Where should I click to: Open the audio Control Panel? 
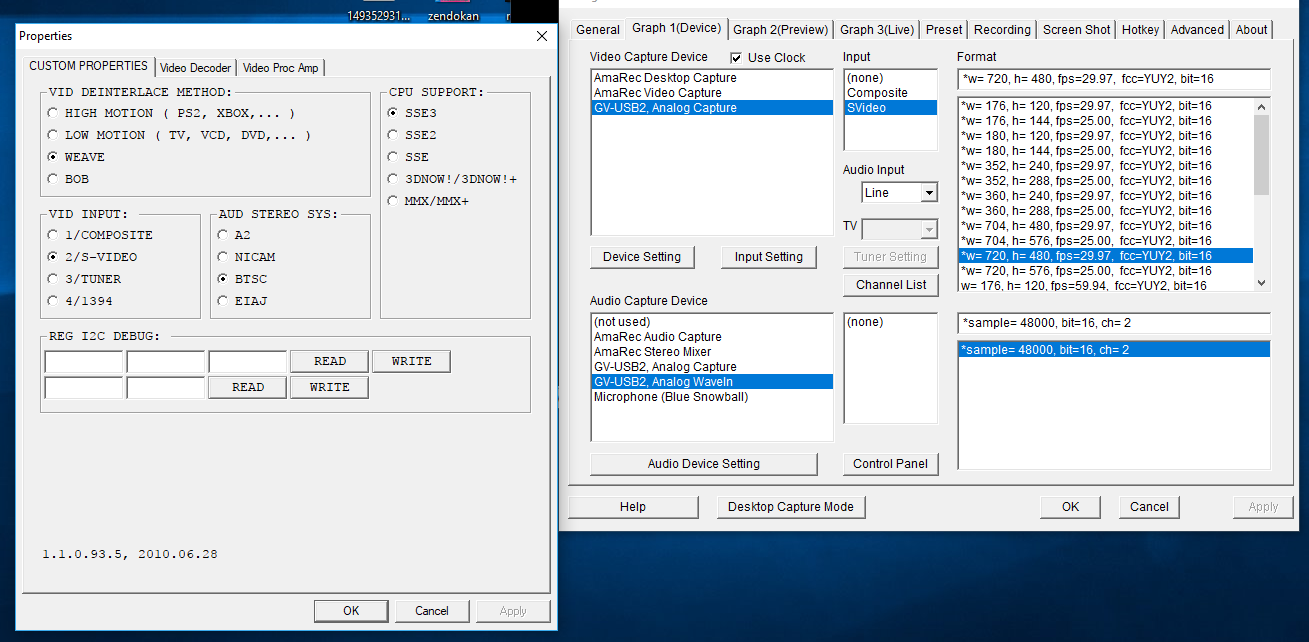point(891,464)
